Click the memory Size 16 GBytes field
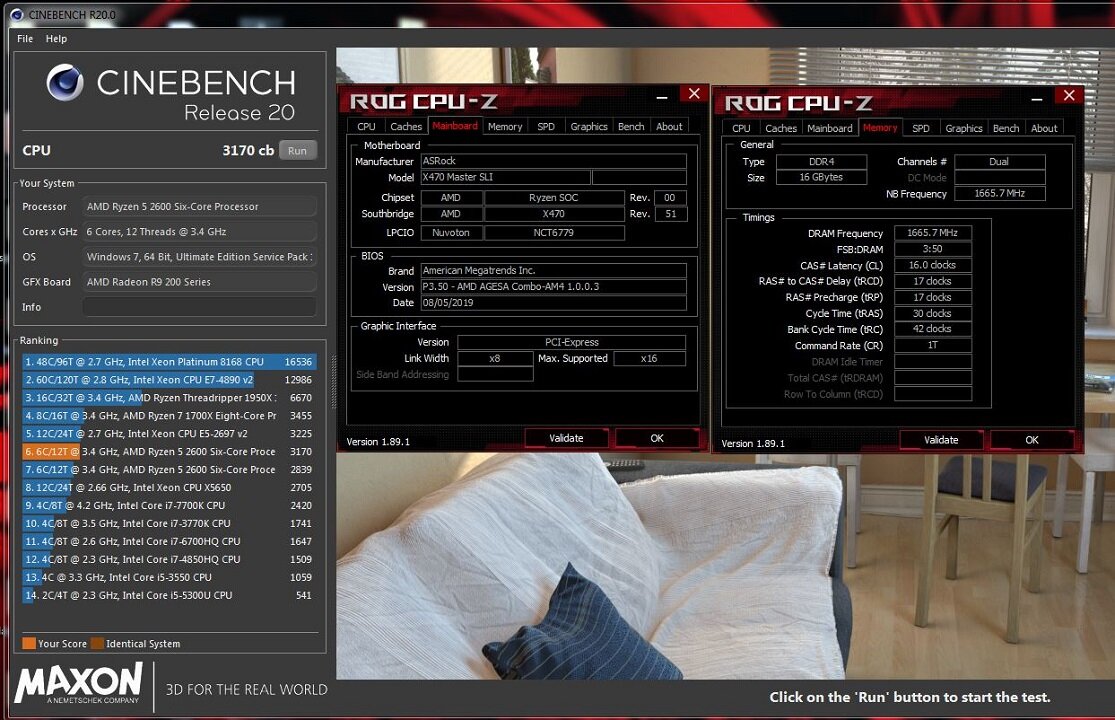This screenshot has height=720, width=1115. point(821,178)
